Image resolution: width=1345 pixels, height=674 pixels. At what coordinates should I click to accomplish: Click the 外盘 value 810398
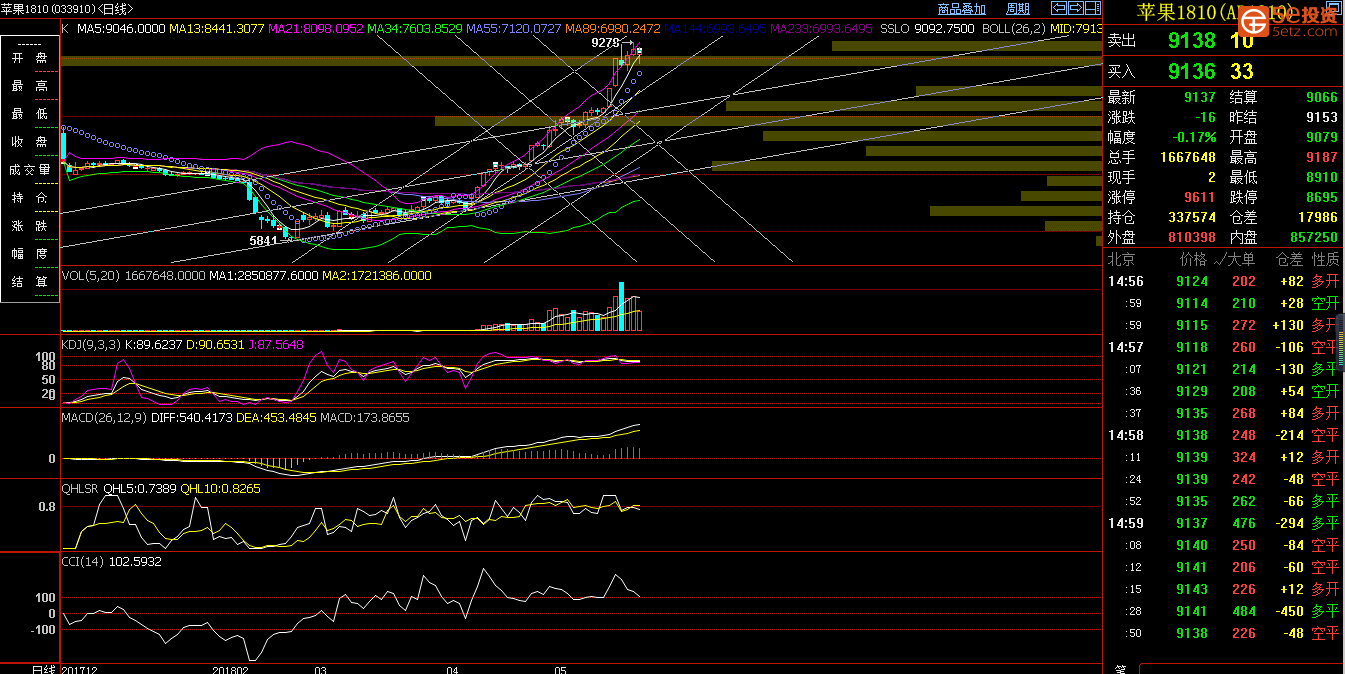click(1191, 237)
